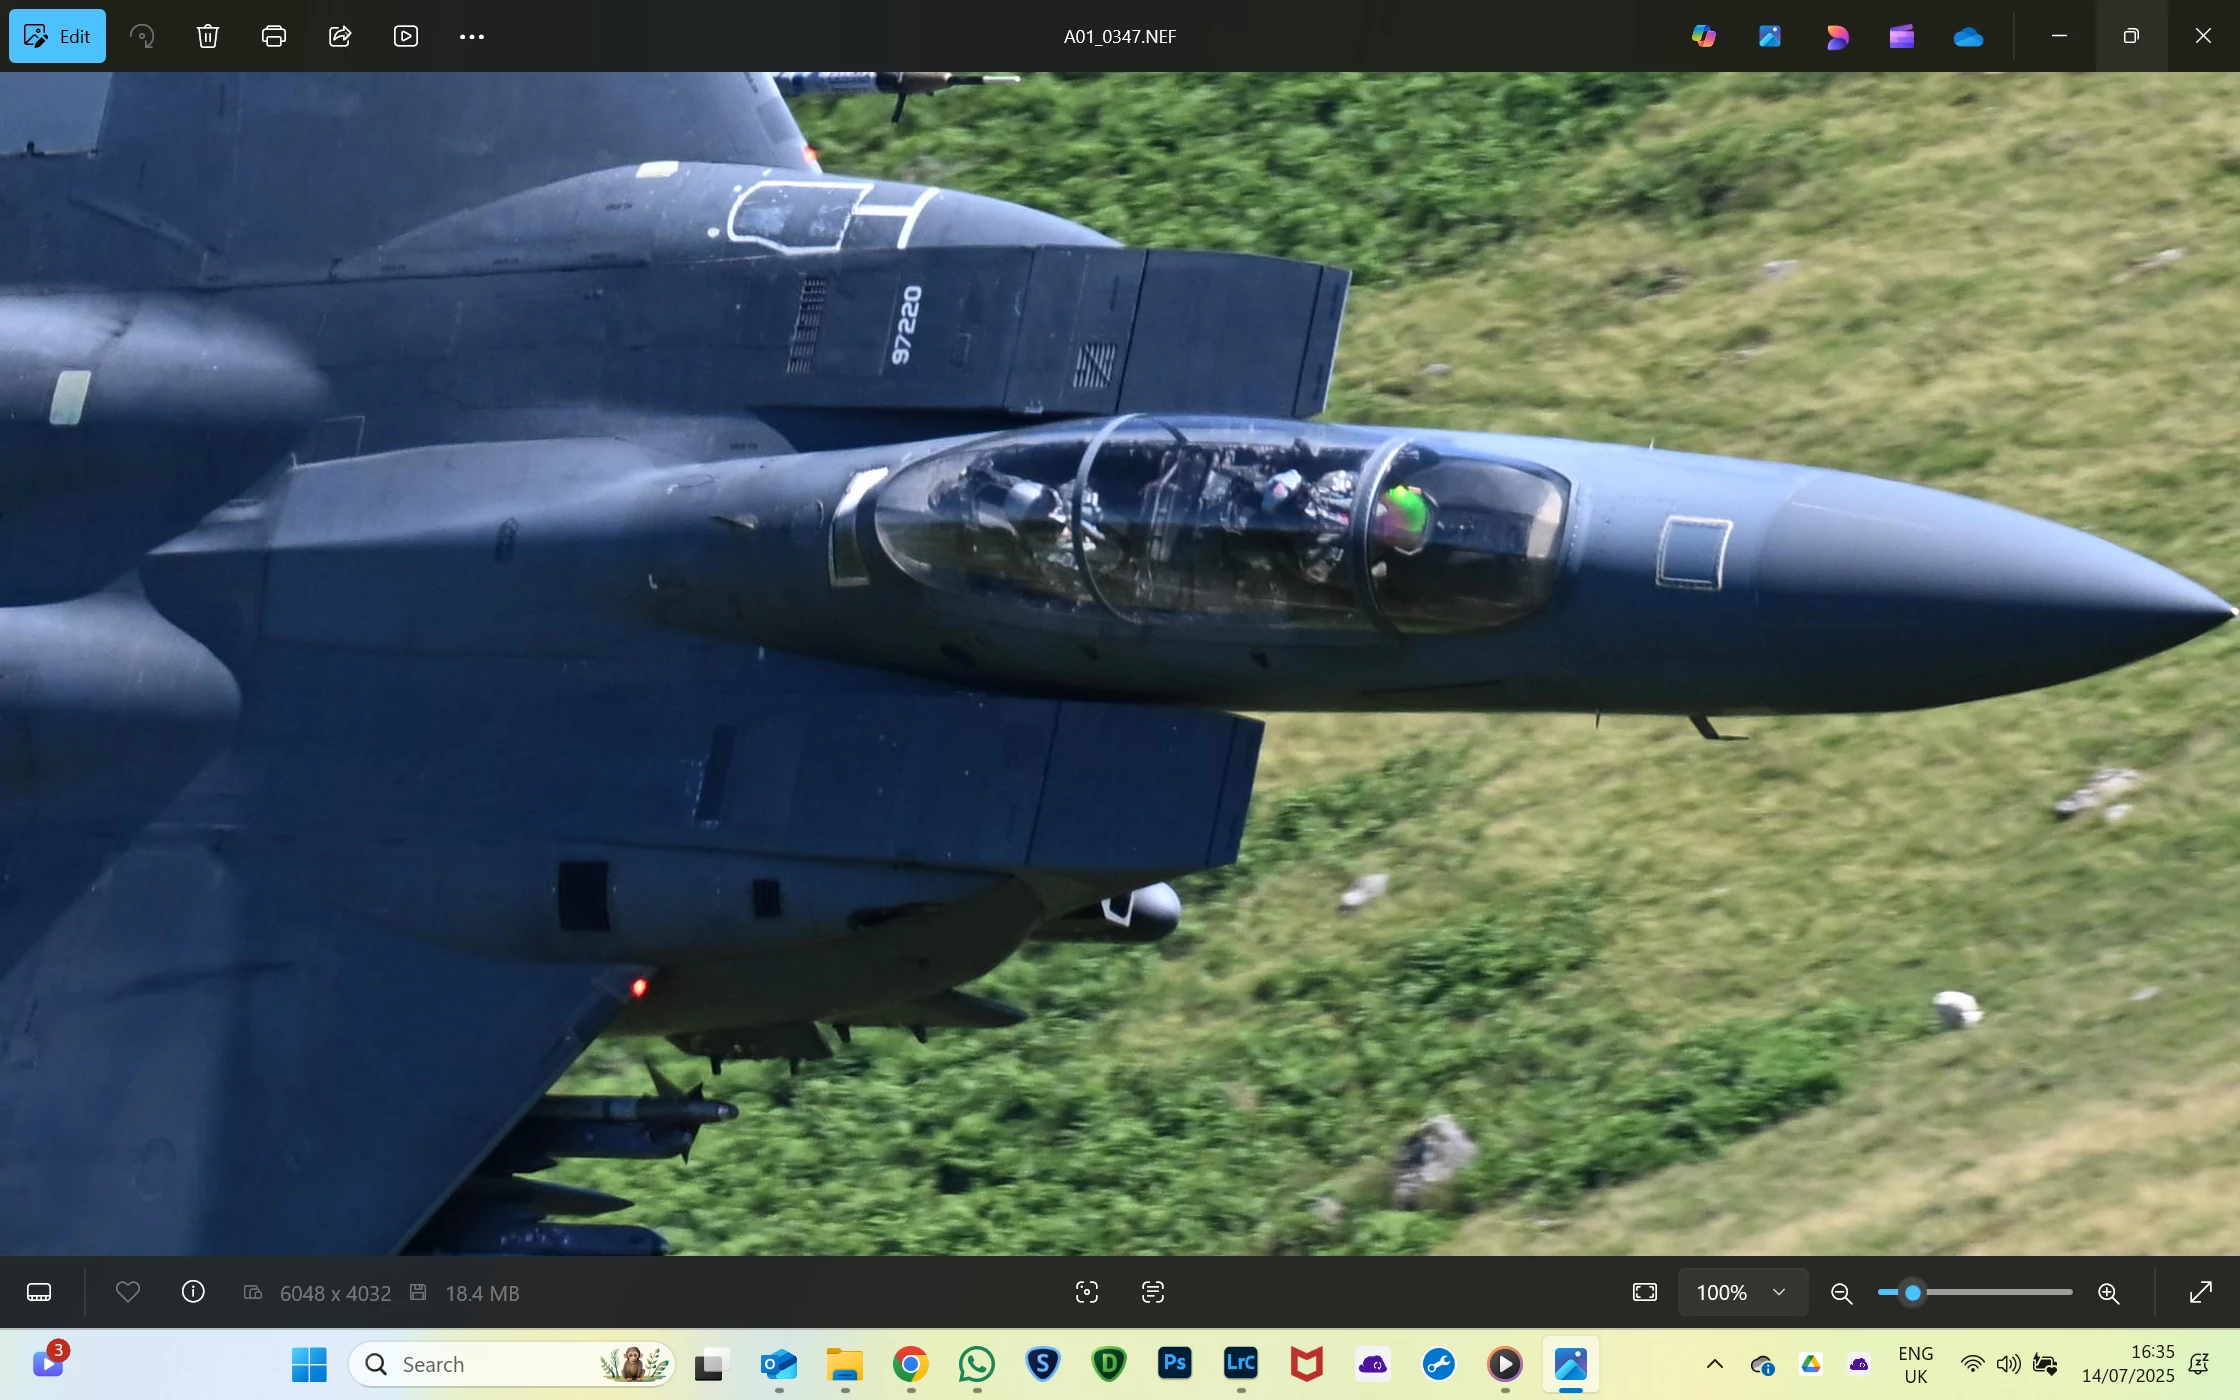Image resolution: width=2240 pixels, height=1400 pixels.
Task: Delete the photo using trash icon
Action: (208, 36)
